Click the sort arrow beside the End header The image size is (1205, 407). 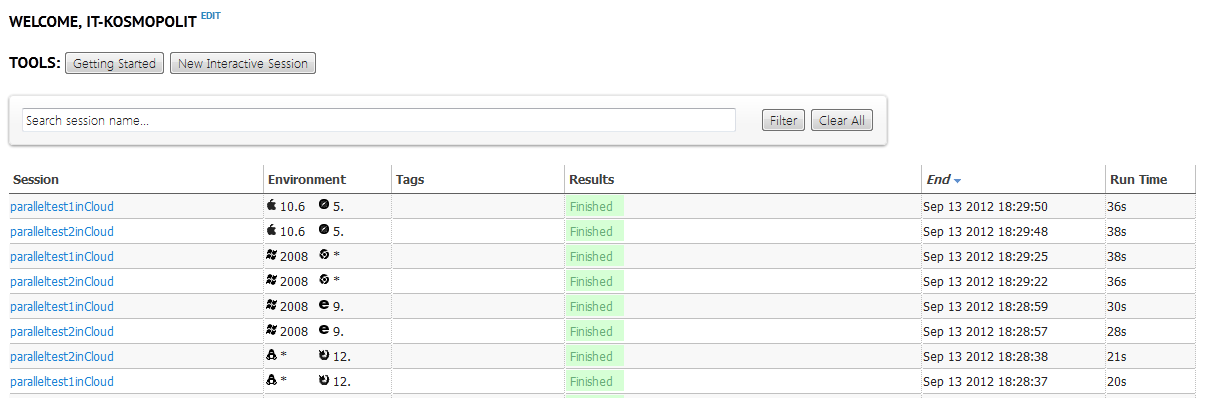pyautogui.click(x=957, y=181)
